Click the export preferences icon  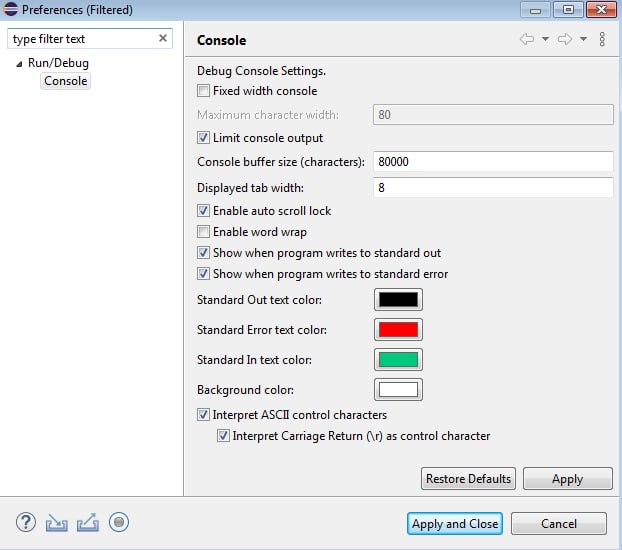88,522
